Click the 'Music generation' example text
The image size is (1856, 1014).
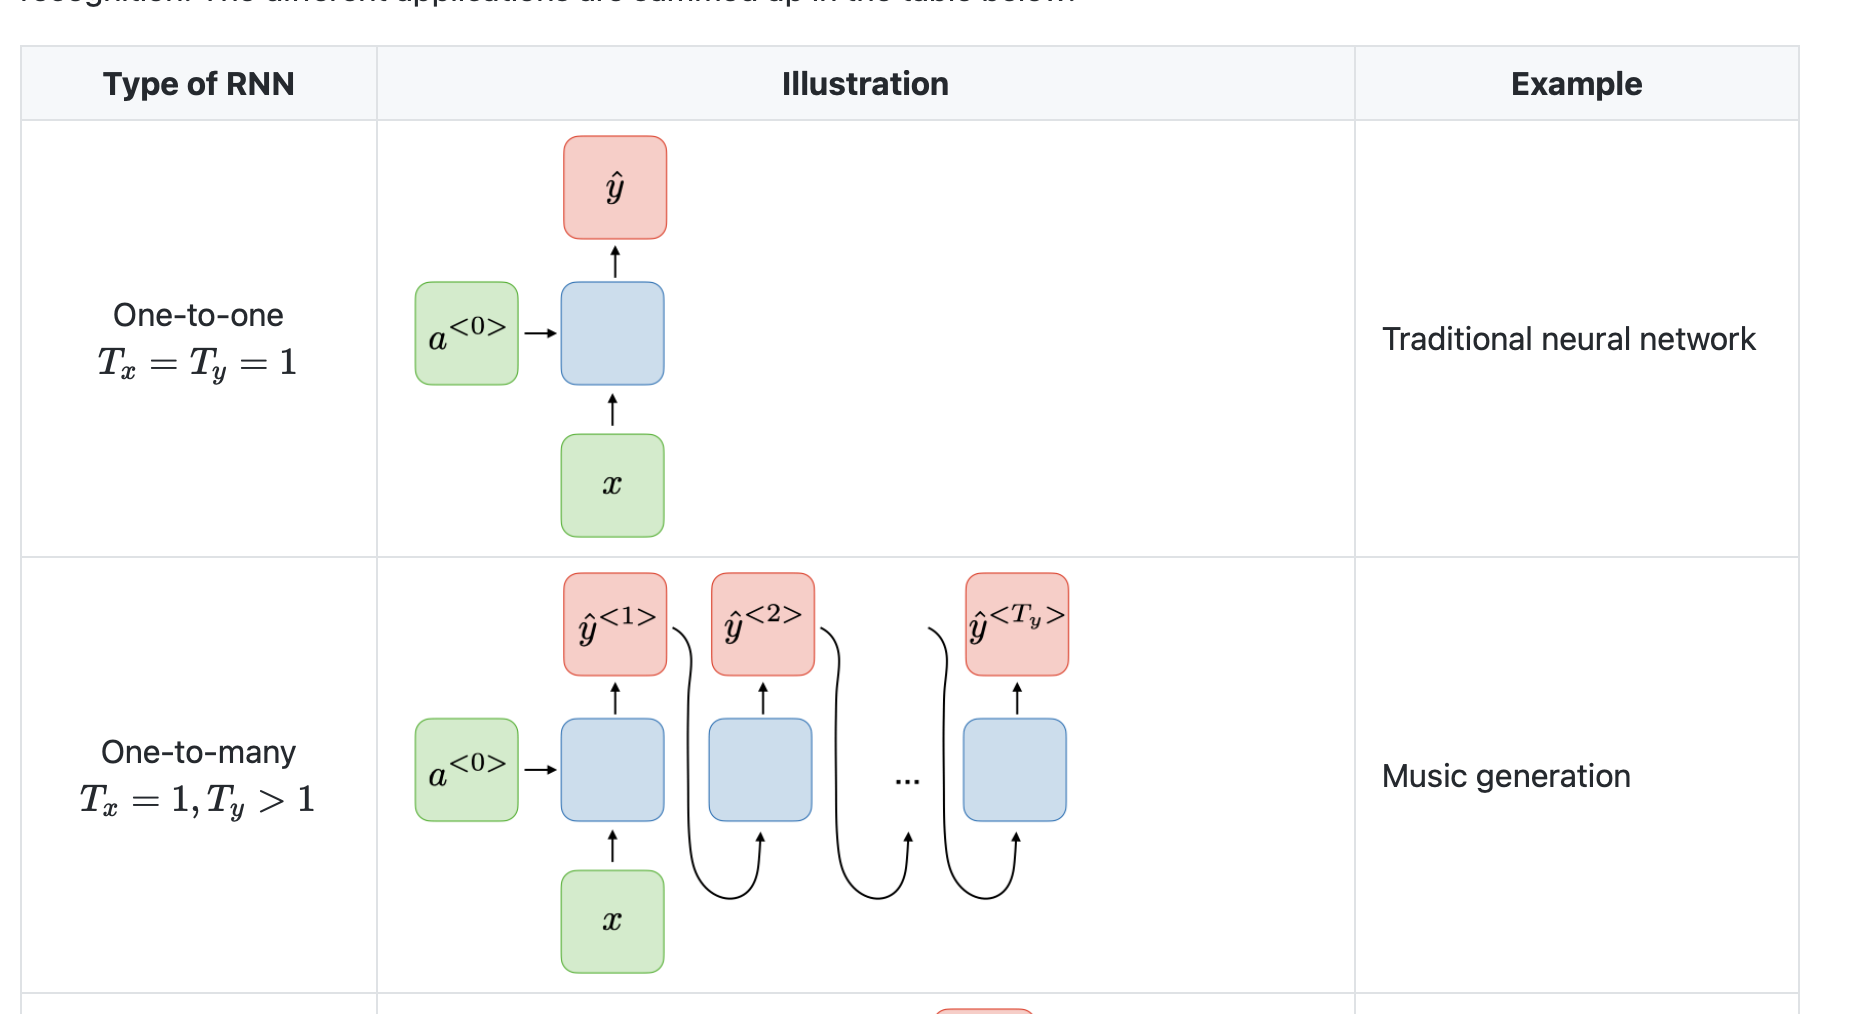[1506, 776]
